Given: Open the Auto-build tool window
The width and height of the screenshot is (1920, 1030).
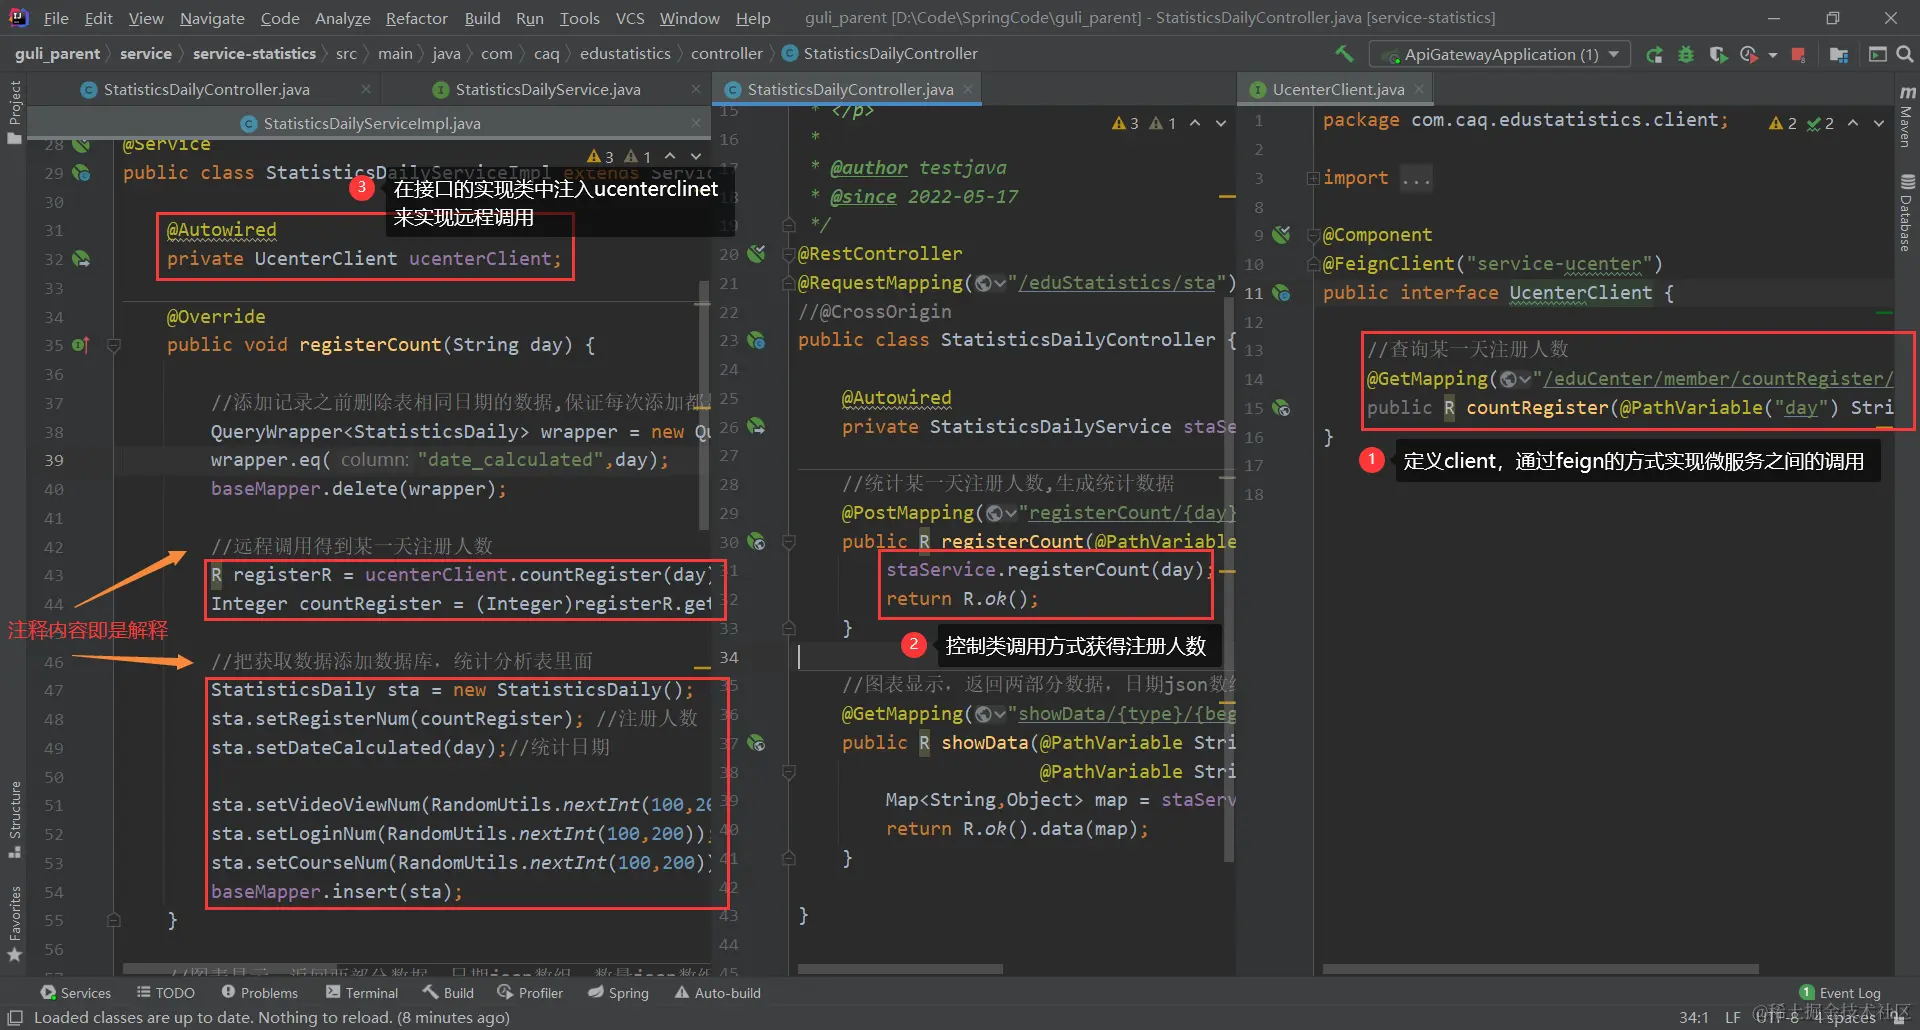Looking at the screenshot, I should pyautogui.click(x=718, y=993).
